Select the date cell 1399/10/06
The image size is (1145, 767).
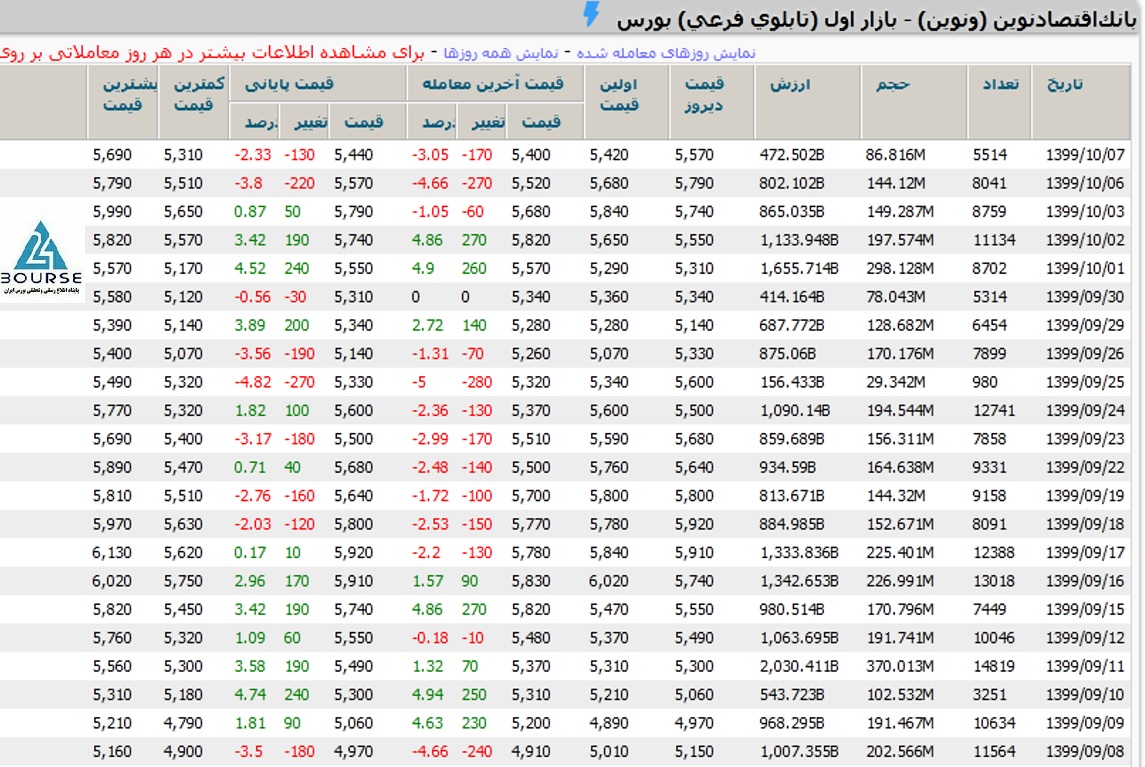click(x=1085, y=183)
